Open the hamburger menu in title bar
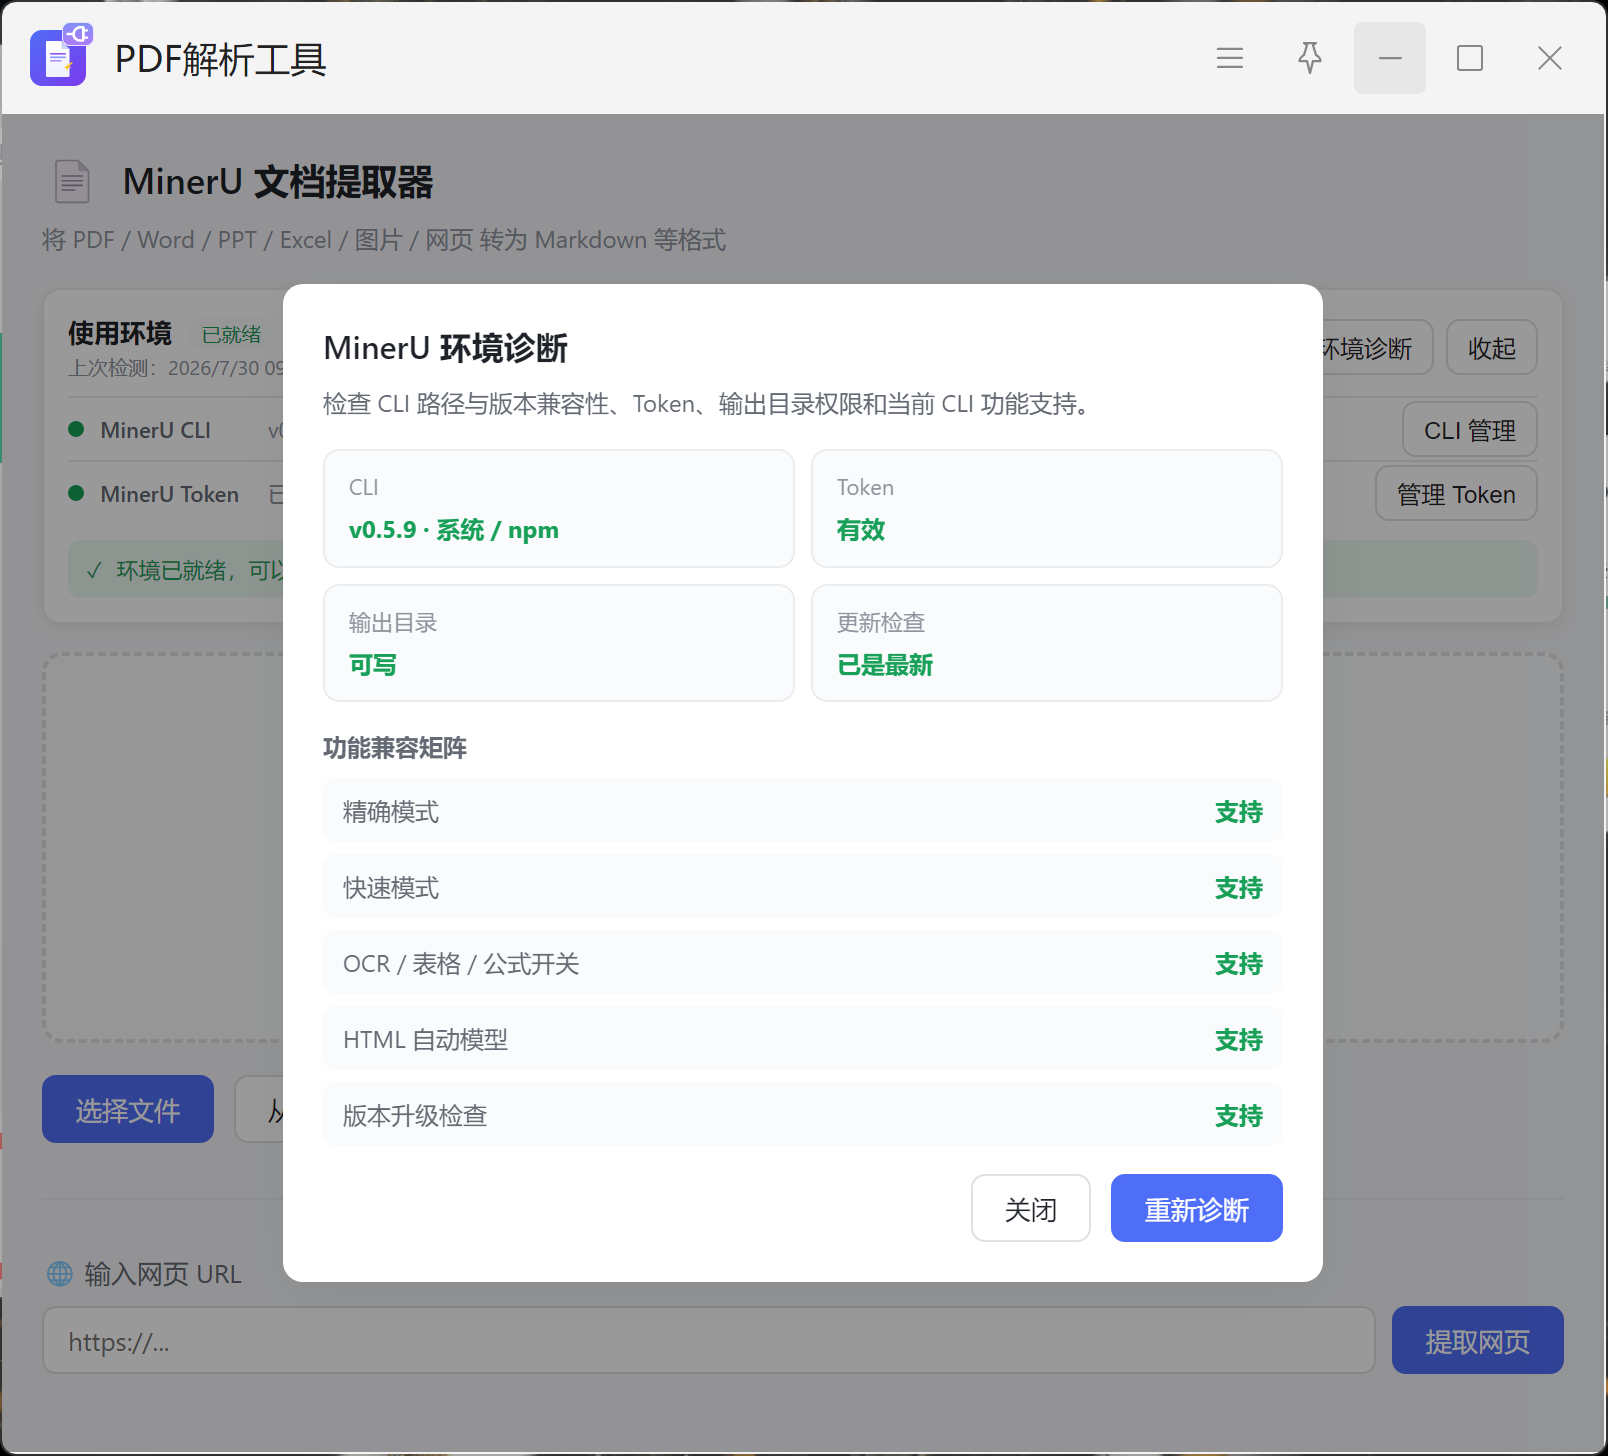 coord(1230,58)
